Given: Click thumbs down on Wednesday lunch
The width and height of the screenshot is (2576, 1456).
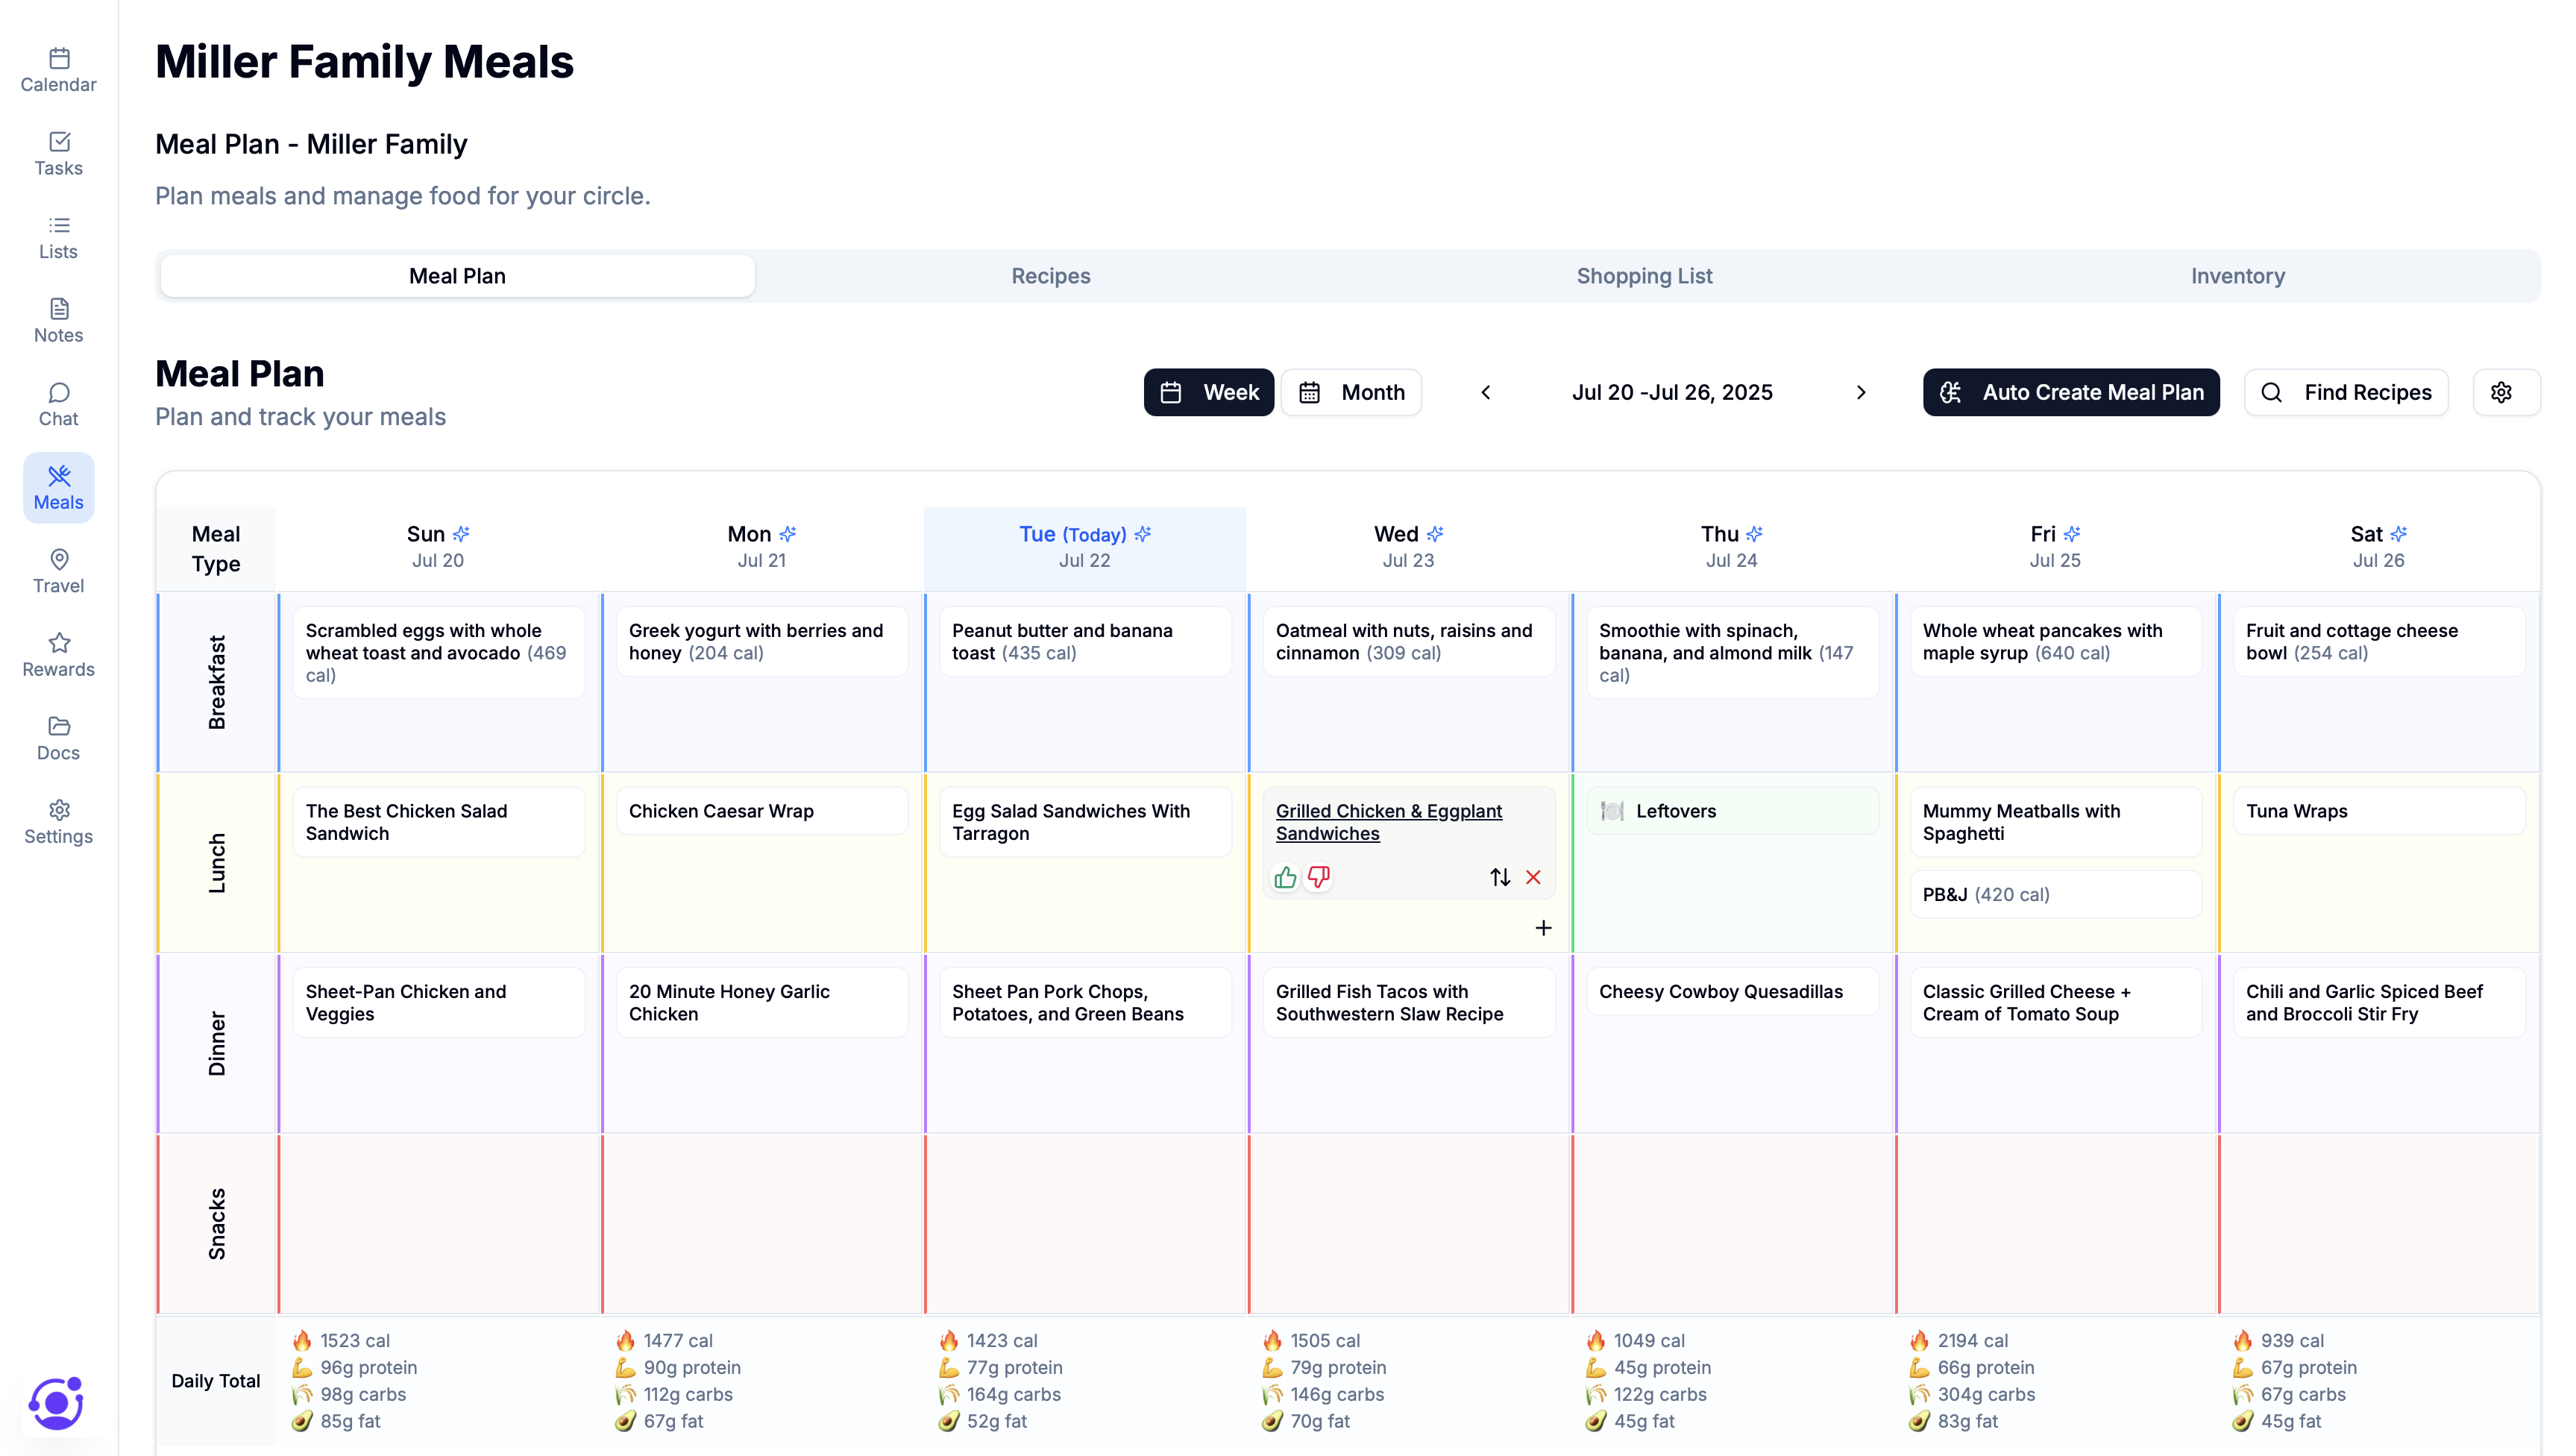Looking at the screenshot, I should pyautogui.click(x=1319, y=877).
